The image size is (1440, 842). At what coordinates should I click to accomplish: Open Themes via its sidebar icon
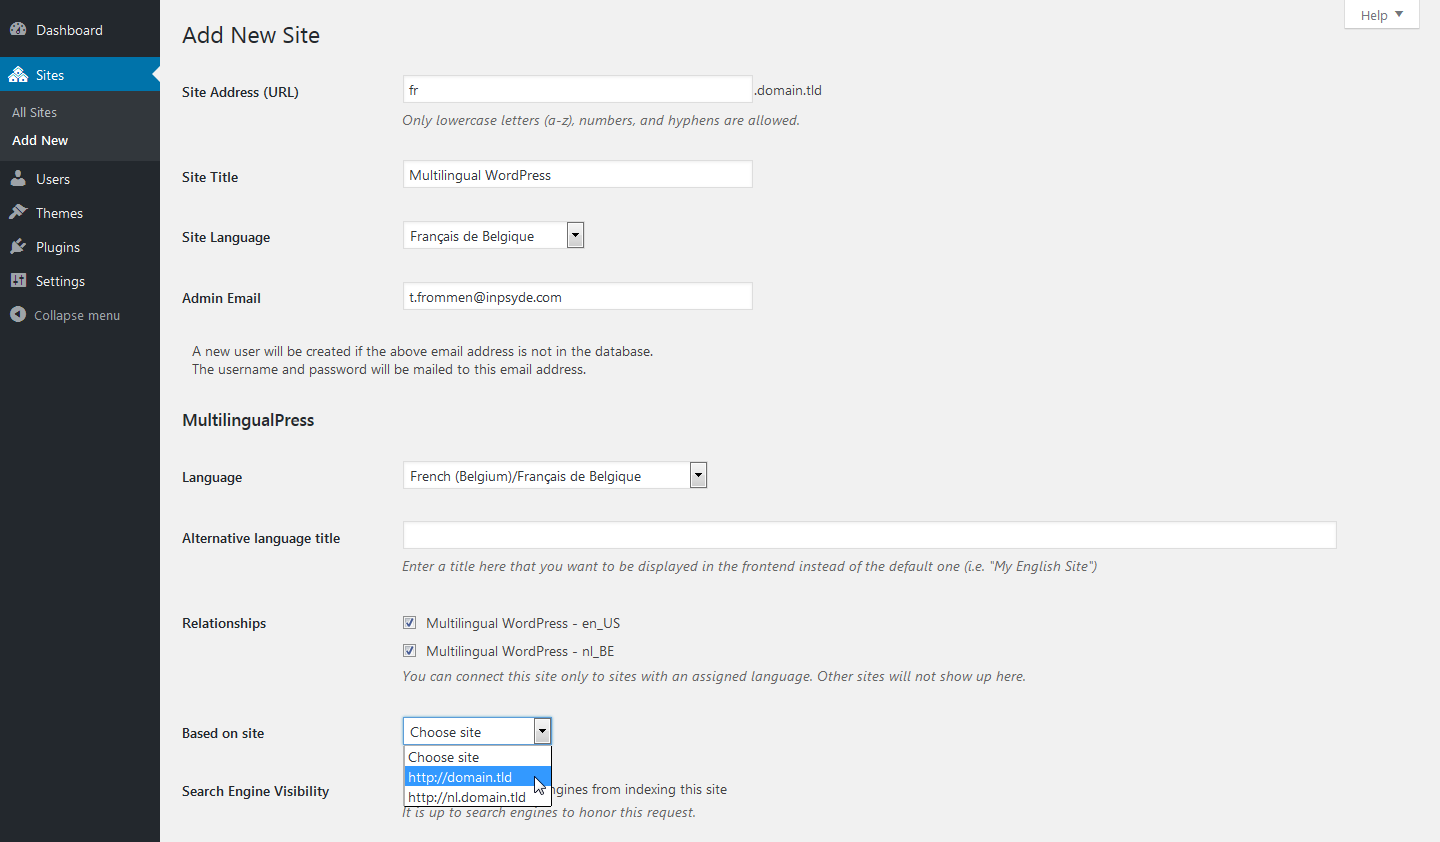point(18,212)
